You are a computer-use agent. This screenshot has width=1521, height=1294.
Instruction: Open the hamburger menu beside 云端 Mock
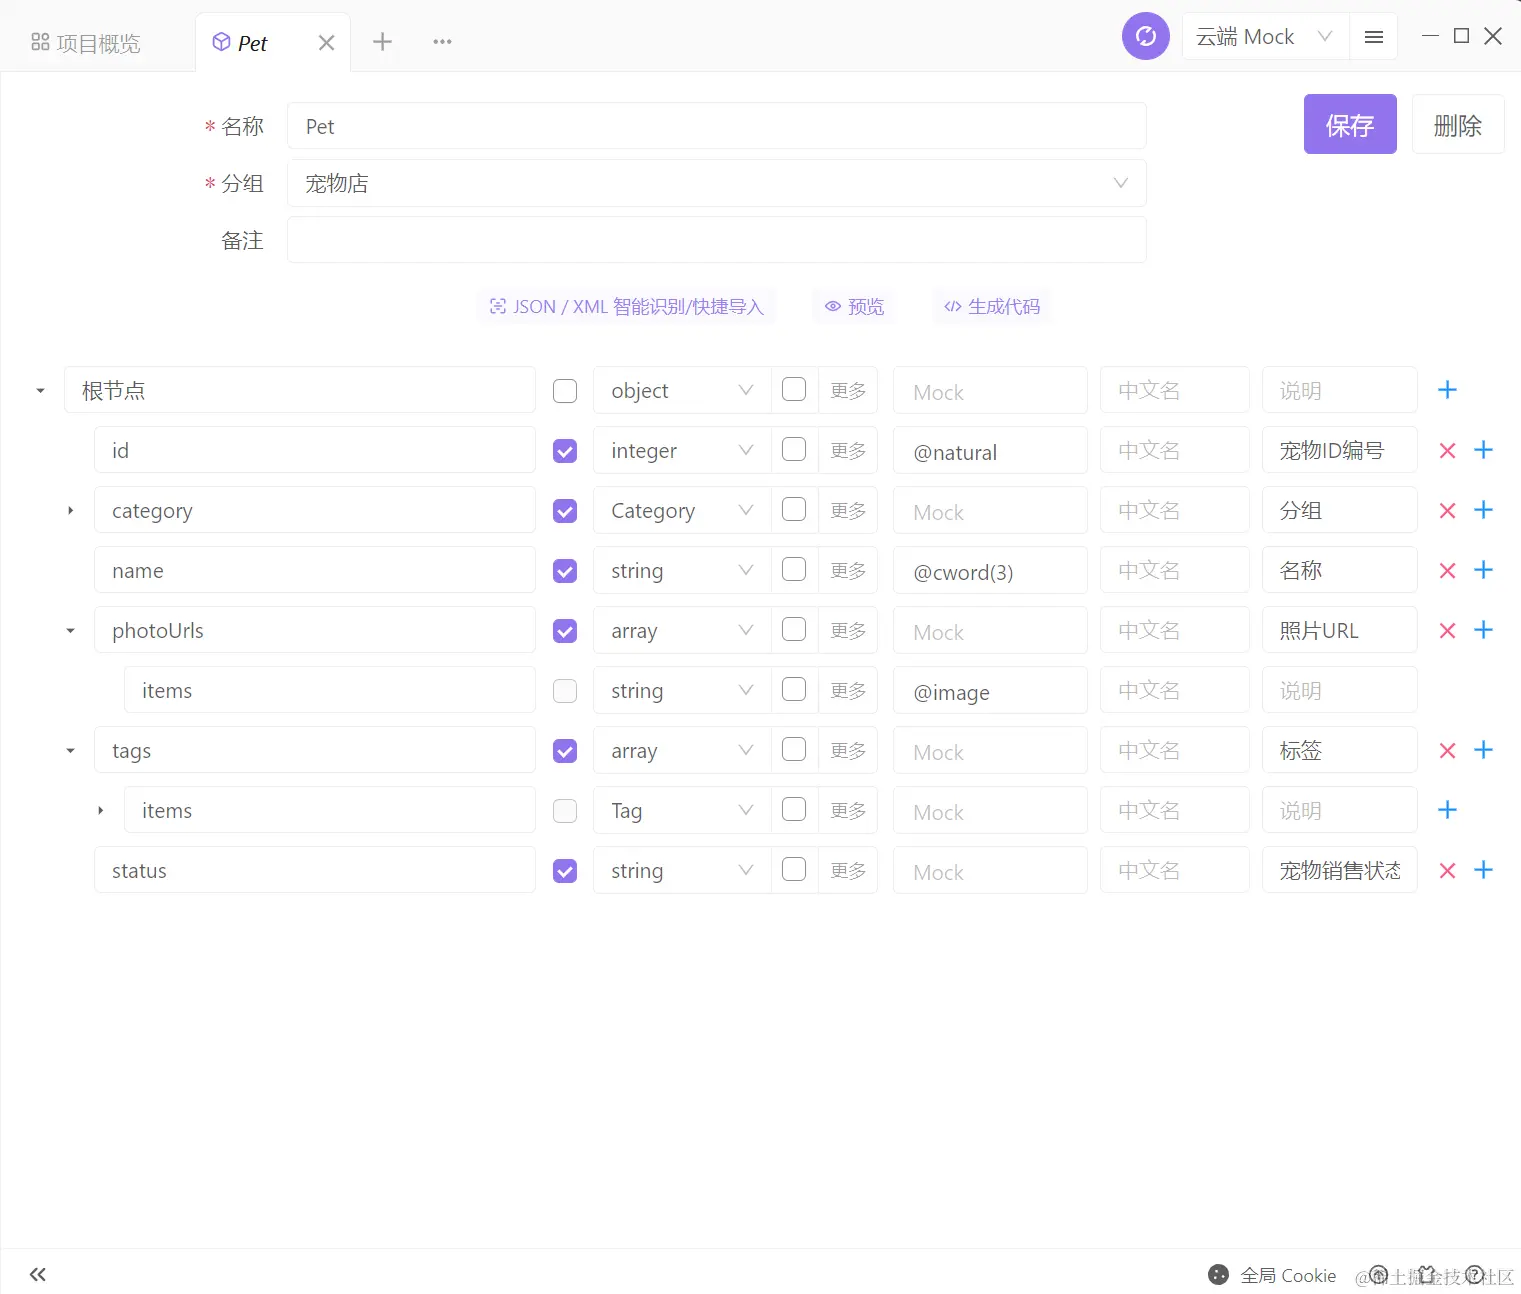(1374, 37)
